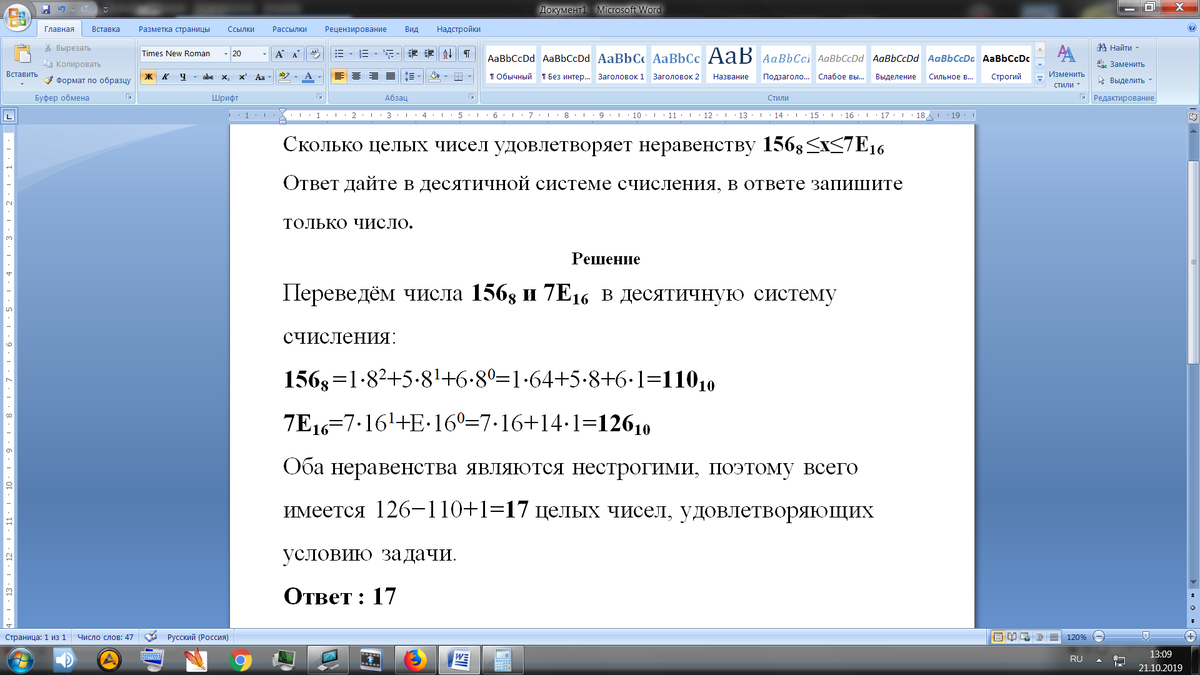Apply strikethrough formatting to selected text

208,77
